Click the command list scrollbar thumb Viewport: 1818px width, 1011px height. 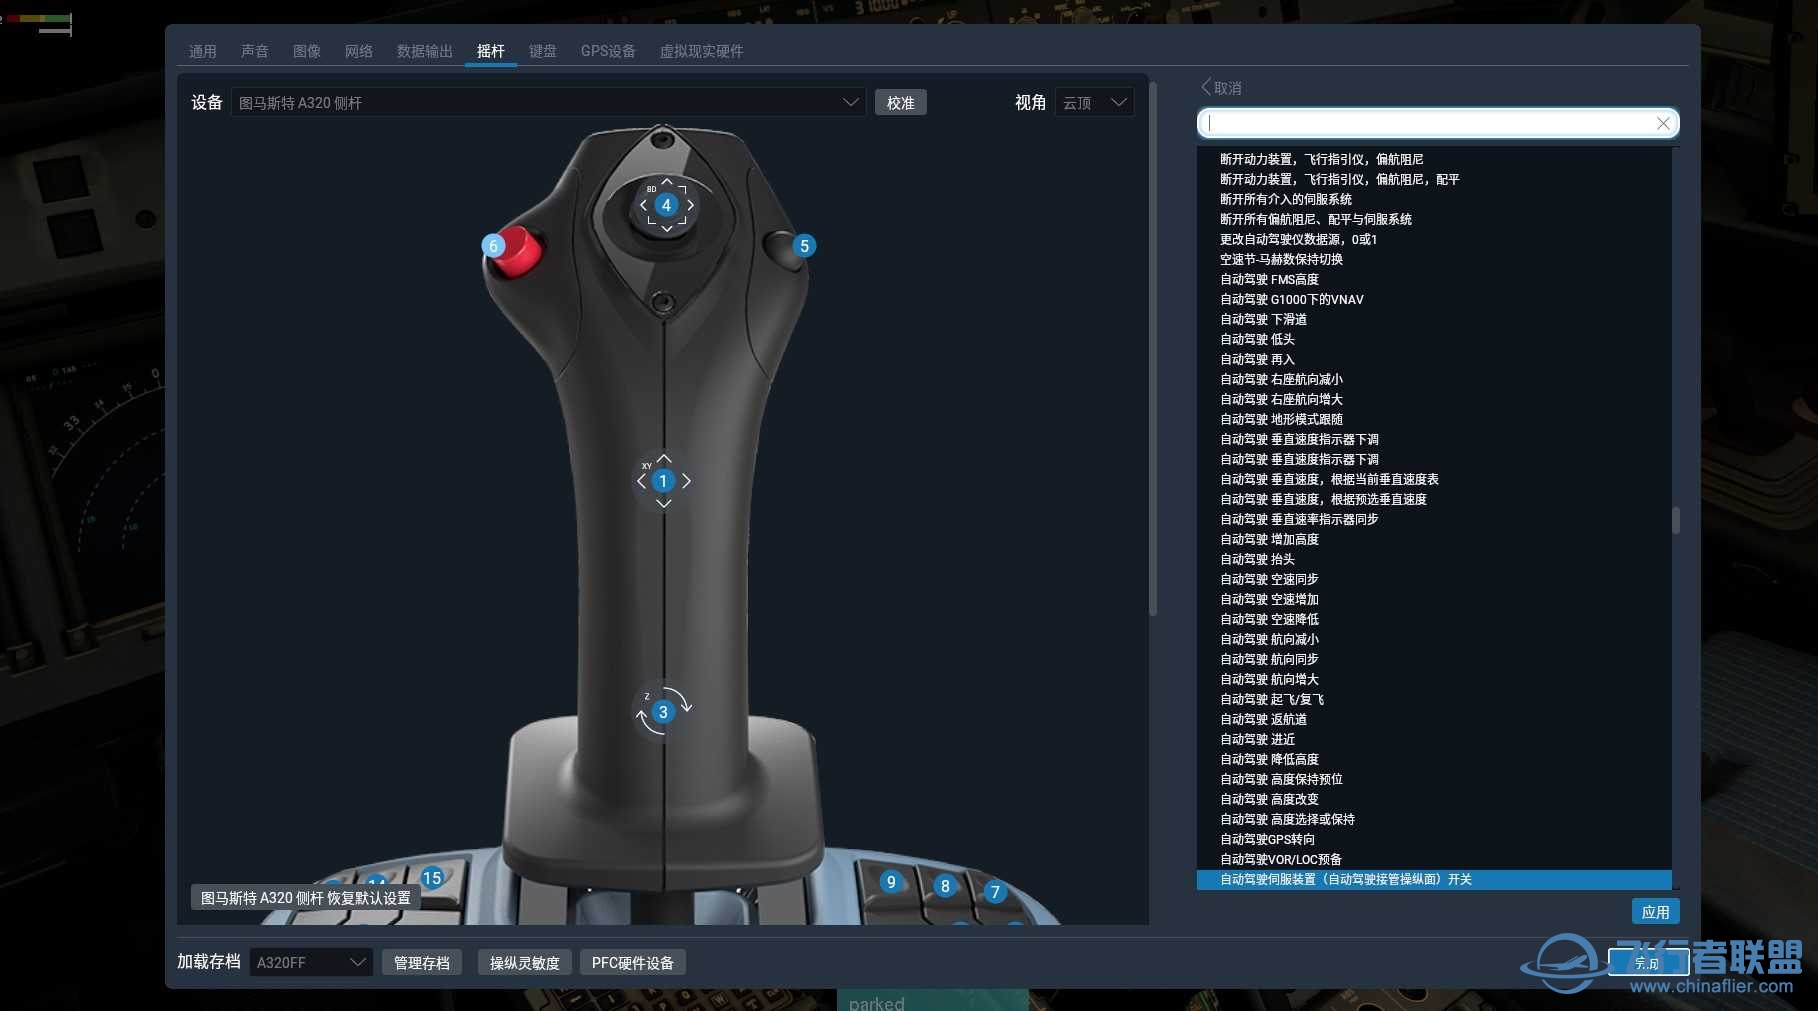[x=1676, y=520]
